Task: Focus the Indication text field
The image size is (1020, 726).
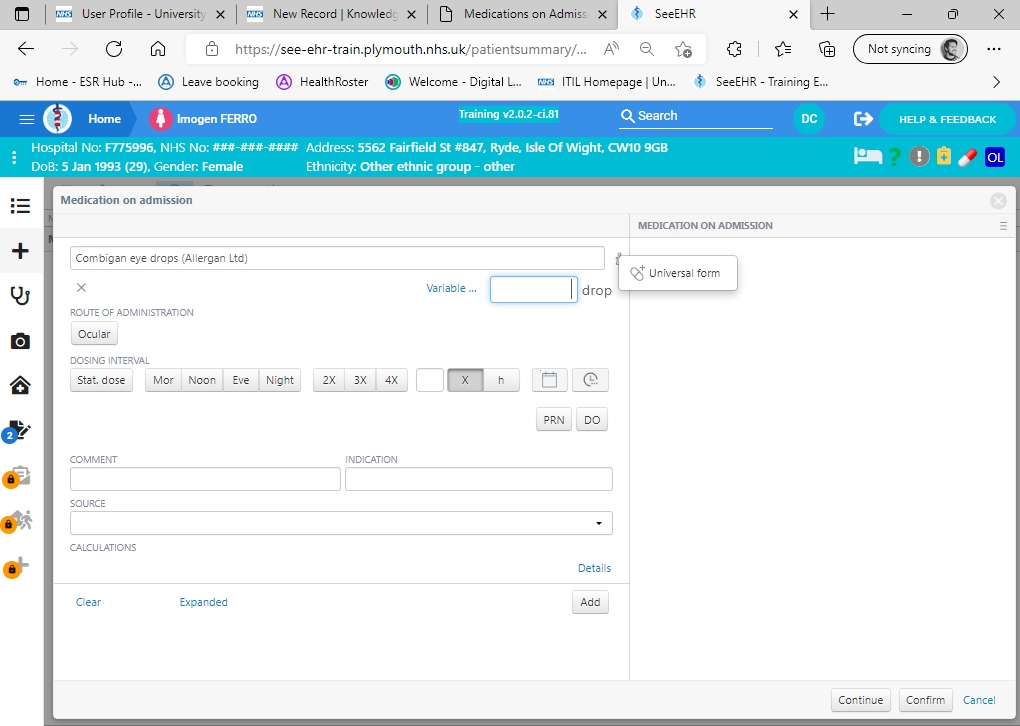Action: [x=479, y=479]
